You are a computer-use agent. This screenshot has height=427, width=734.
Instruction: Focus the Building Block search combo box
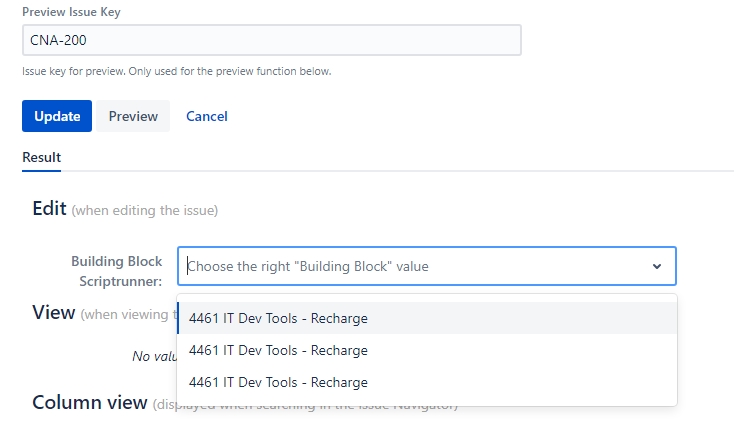click(410, 267)
